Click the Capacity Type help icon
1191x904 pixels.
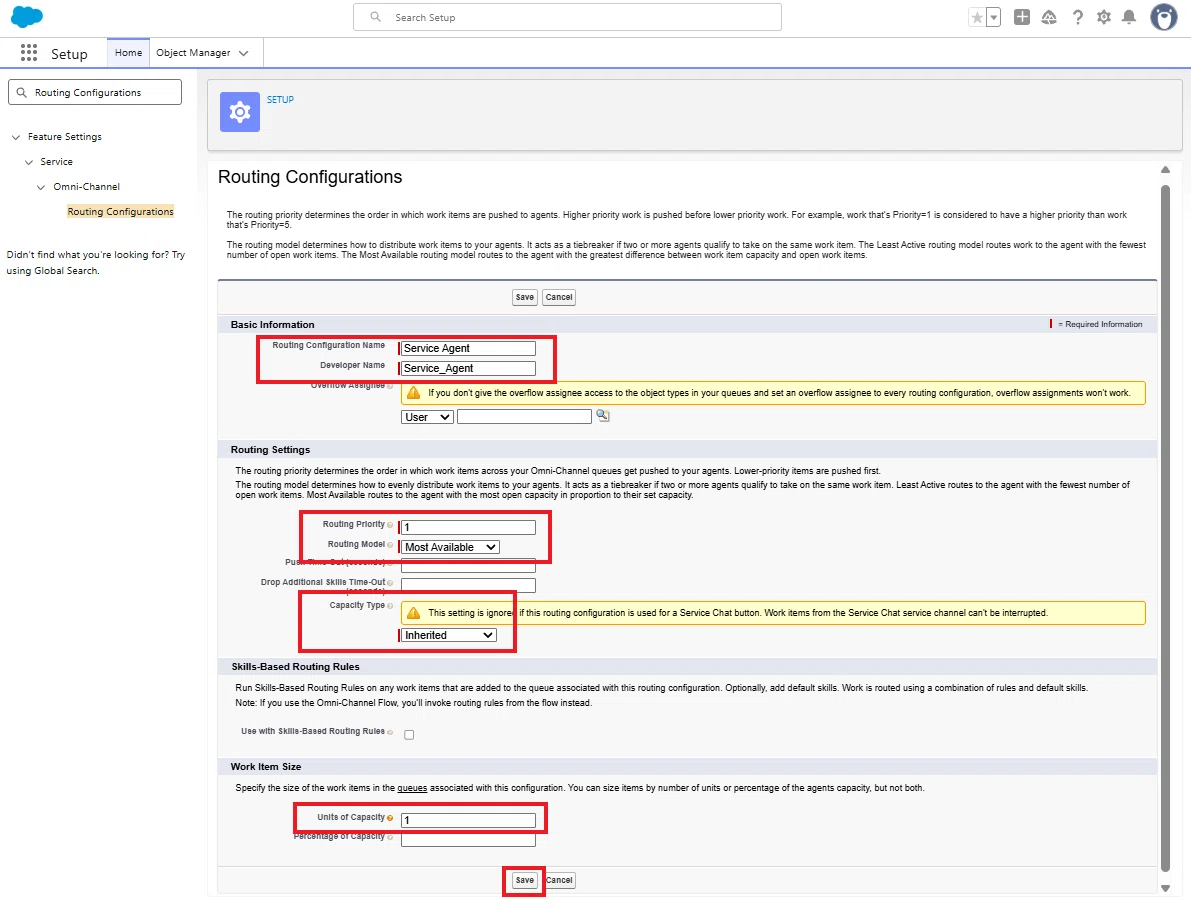390,606
